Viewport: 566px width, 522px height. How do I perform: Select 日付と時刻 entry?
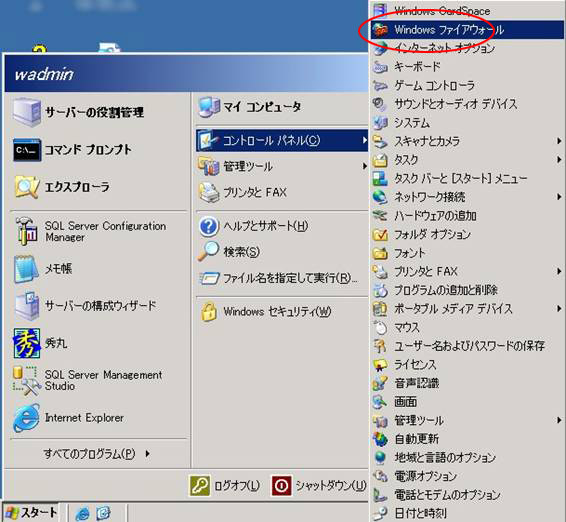(x=467, y=513)
